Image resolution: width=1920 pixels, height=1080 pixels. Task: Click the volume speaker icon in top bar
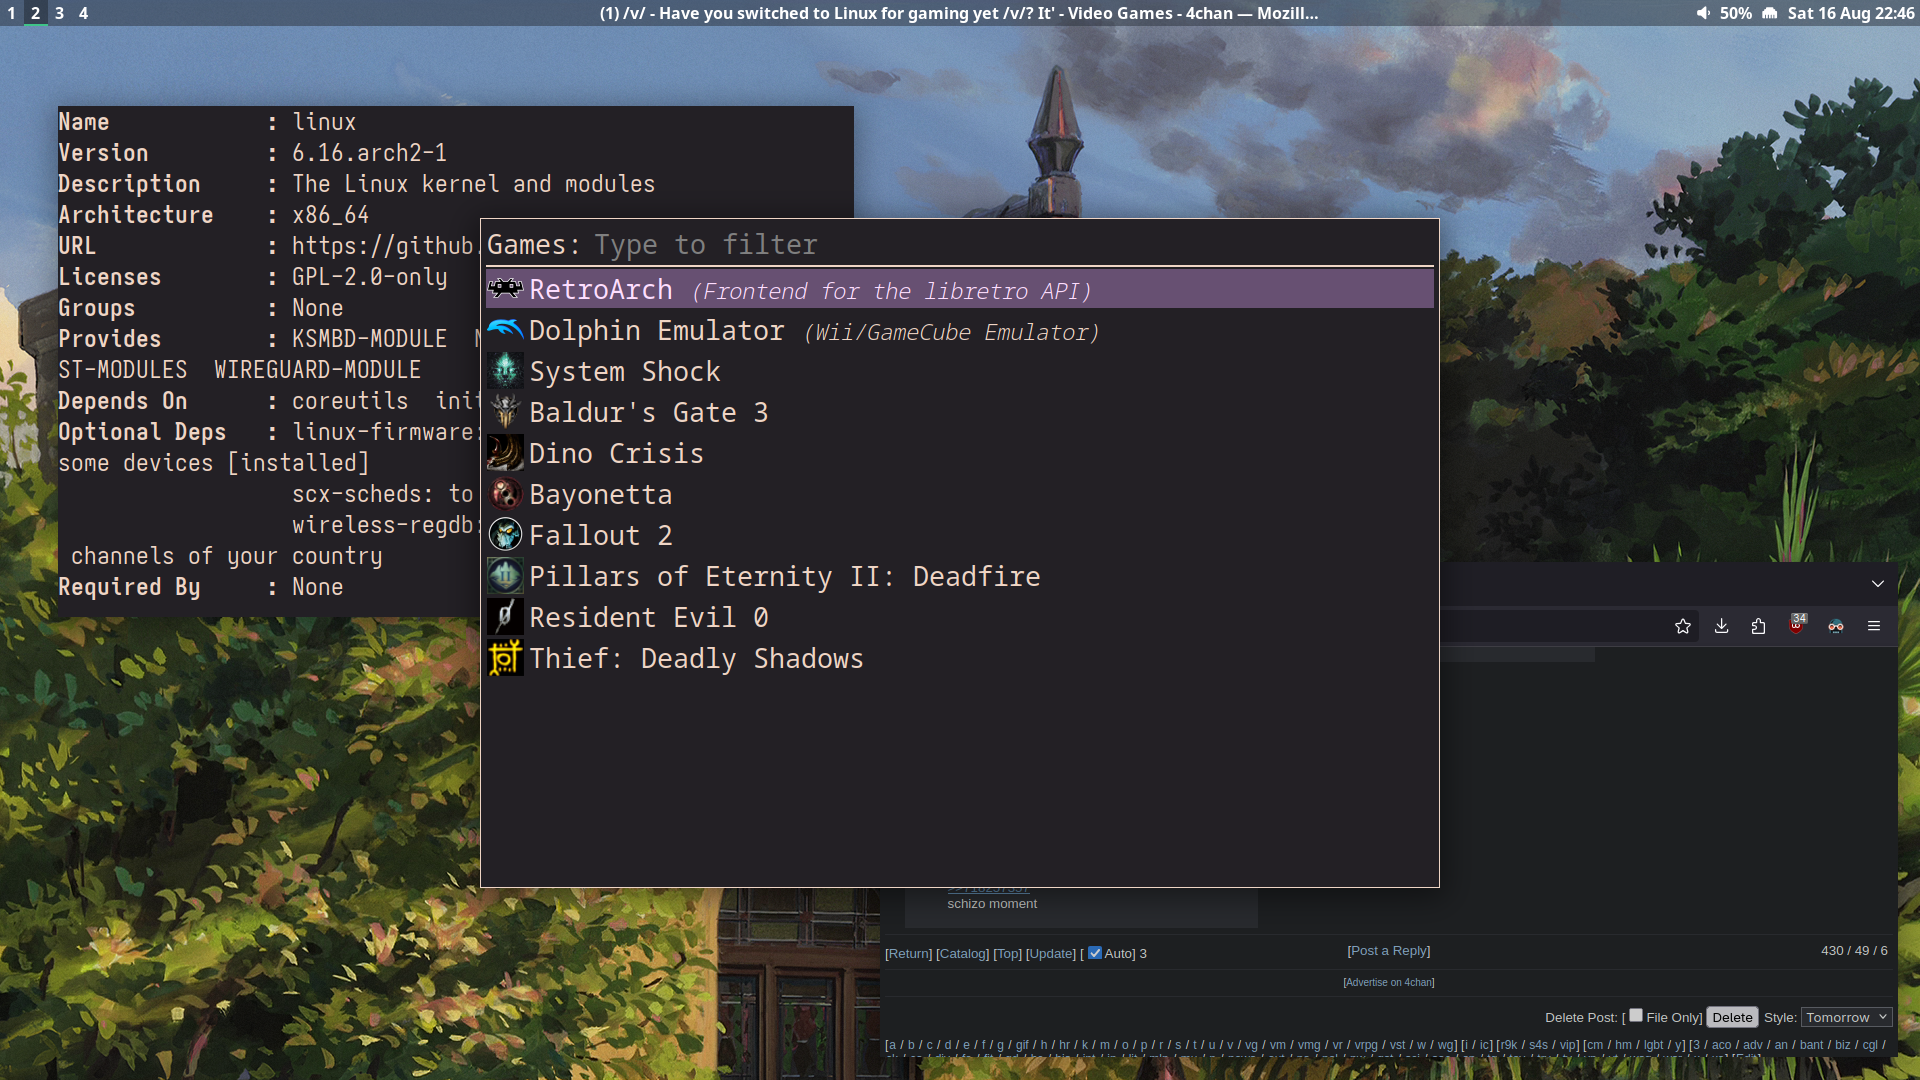[1703, 13]
